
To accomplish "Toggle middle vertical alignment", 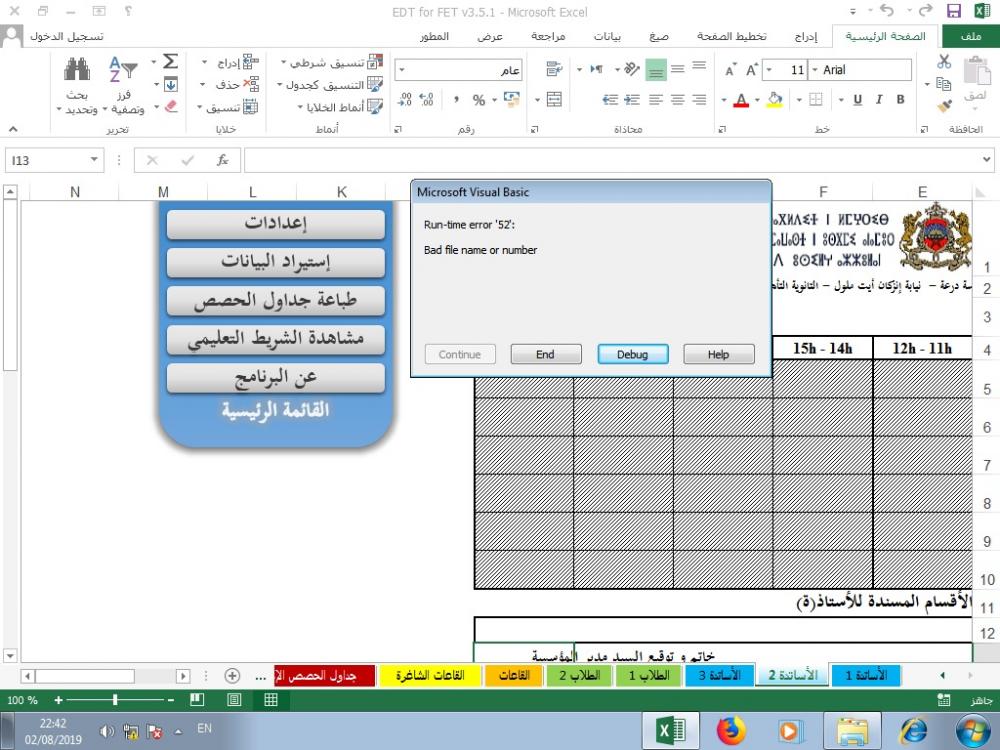I will click(x=677, y=68).
